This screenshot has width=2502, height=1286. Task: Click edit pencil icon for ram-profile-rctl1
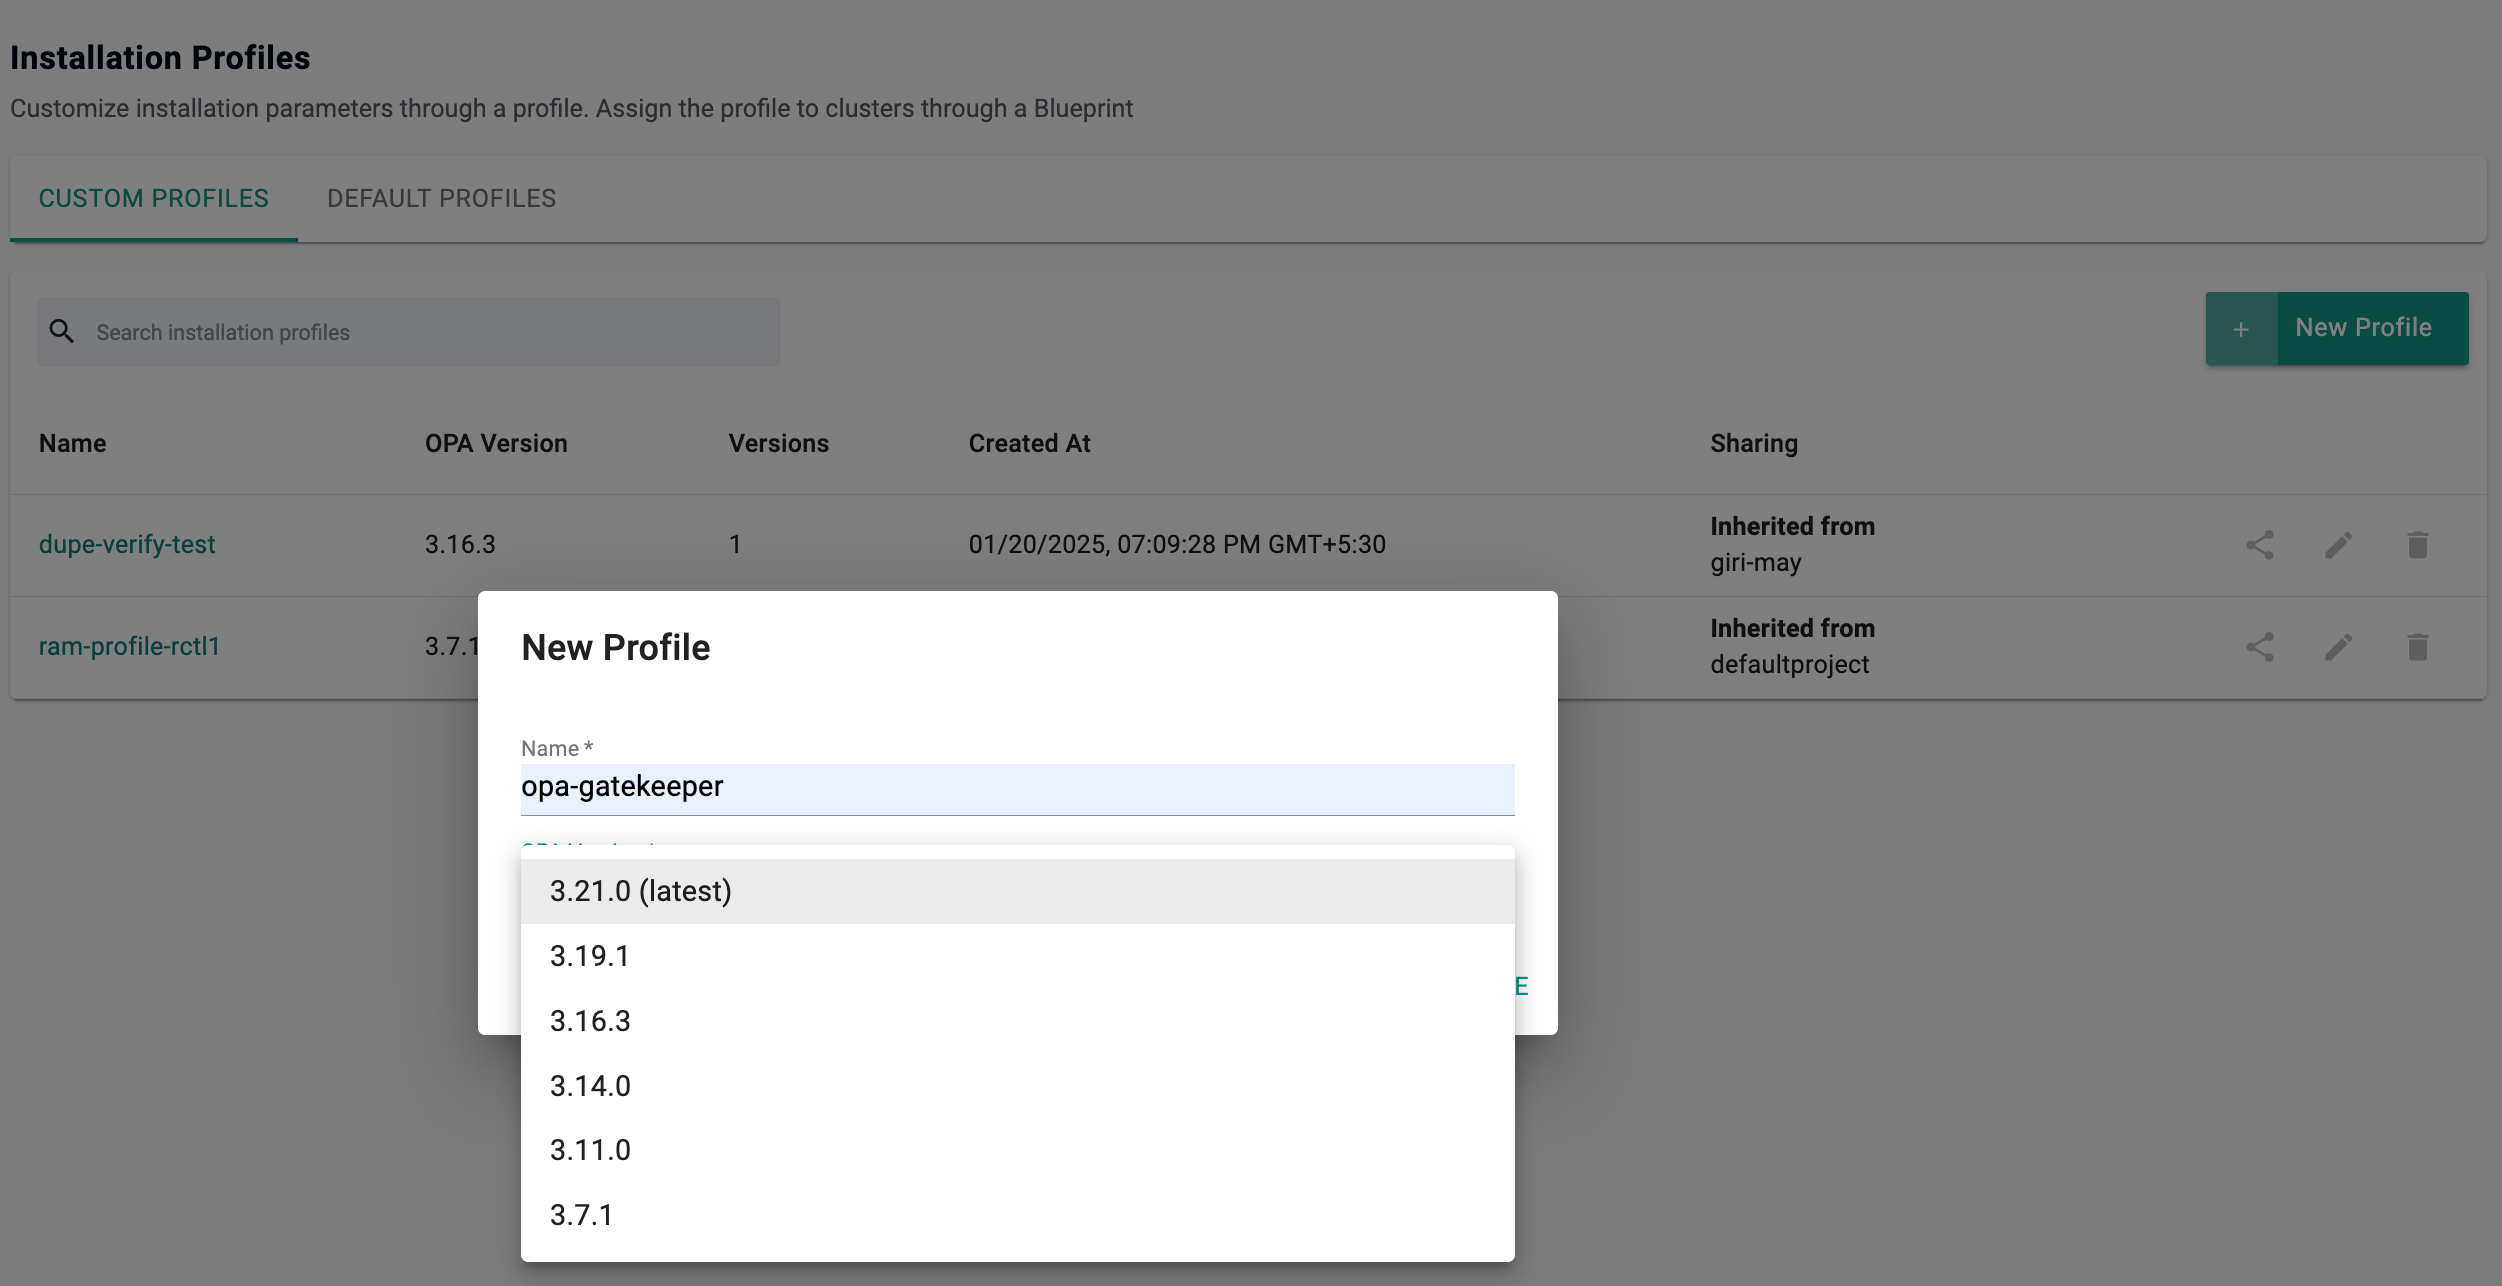click(2338, 647)
